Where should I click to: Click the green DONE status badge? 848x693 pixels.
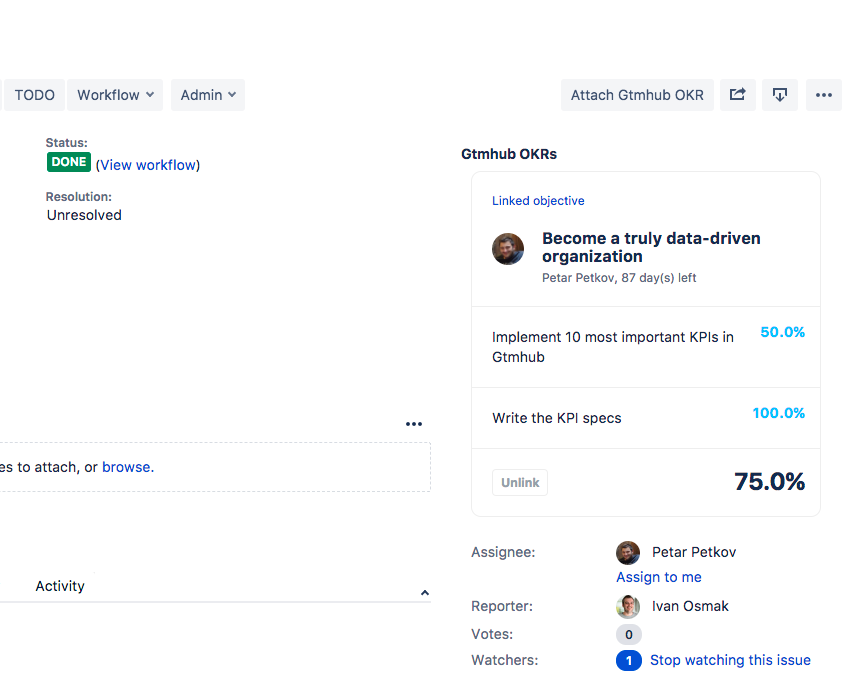coord(69,162)
